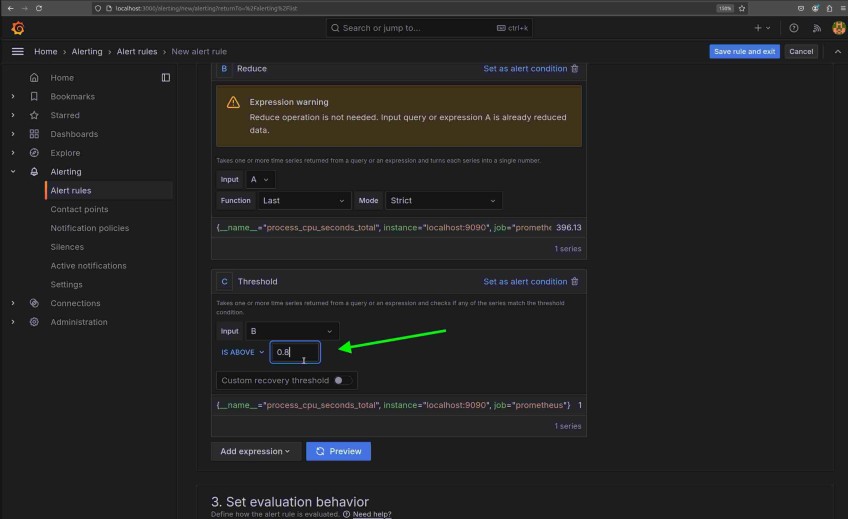Delete the Reduce expression with trash icon
The width and height of the screenshot is (848, 519).
(574, 69)
